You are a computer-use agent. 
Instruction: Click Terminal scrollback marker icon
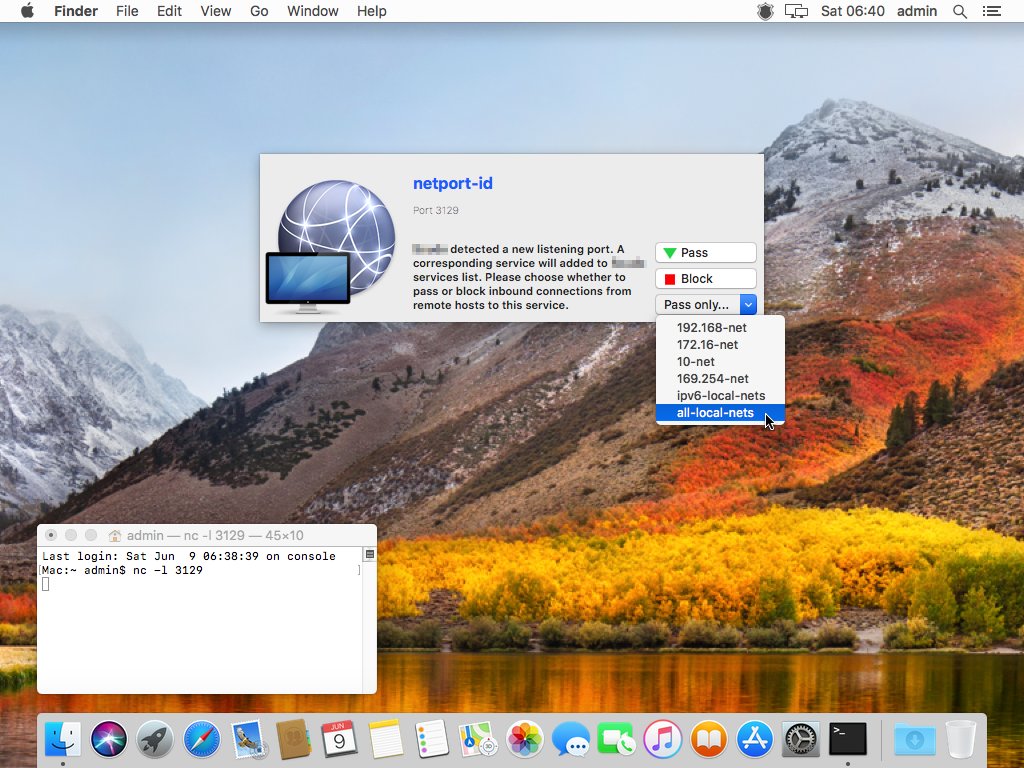(370, 554)
